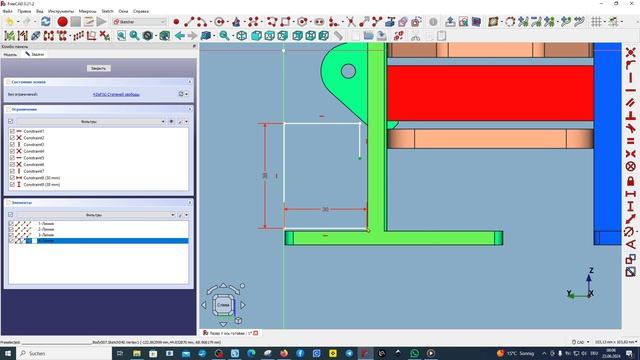The height and width of the screenshot is (360, 640).
Task: Toggle the Constraint9 (30 mm) checkbox
Action: pyautogui.click(x=12, y=184)
